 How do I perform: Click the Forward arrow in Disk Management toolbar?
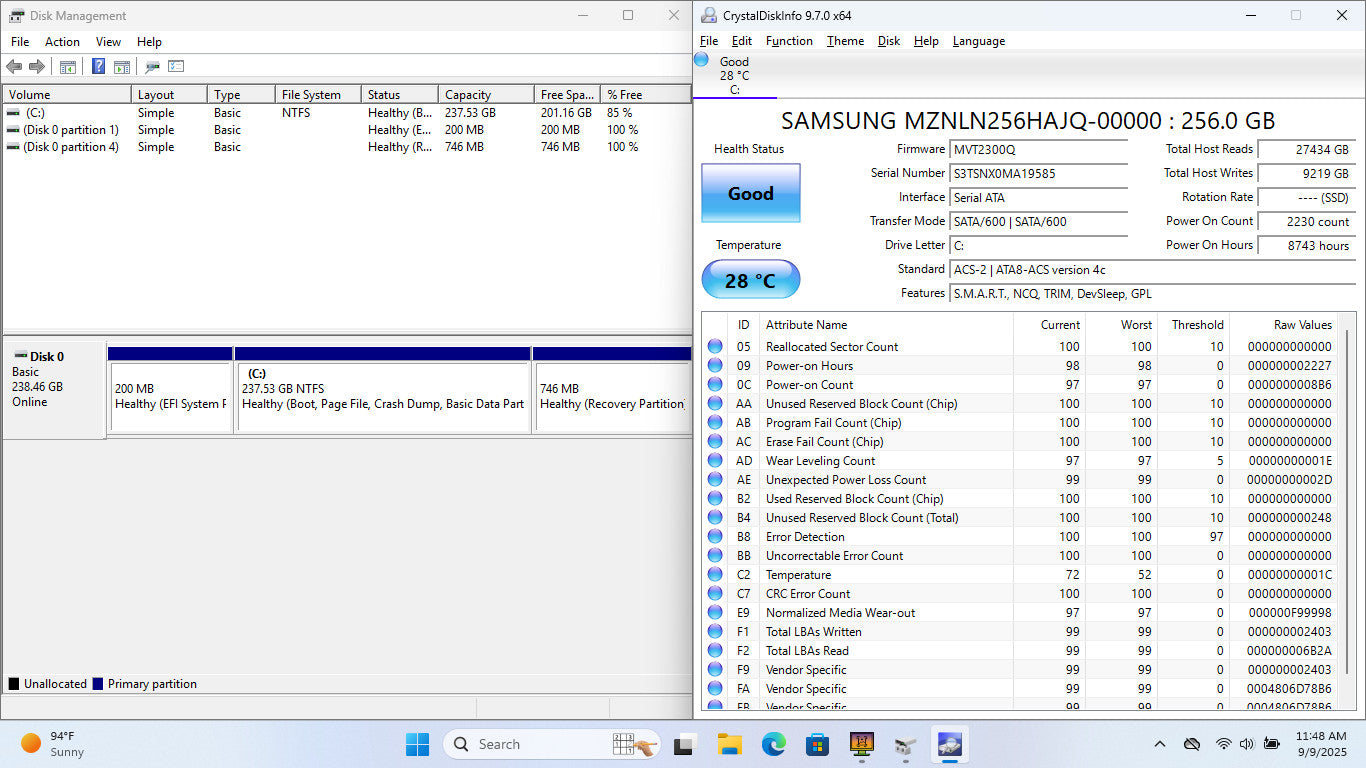37,67
